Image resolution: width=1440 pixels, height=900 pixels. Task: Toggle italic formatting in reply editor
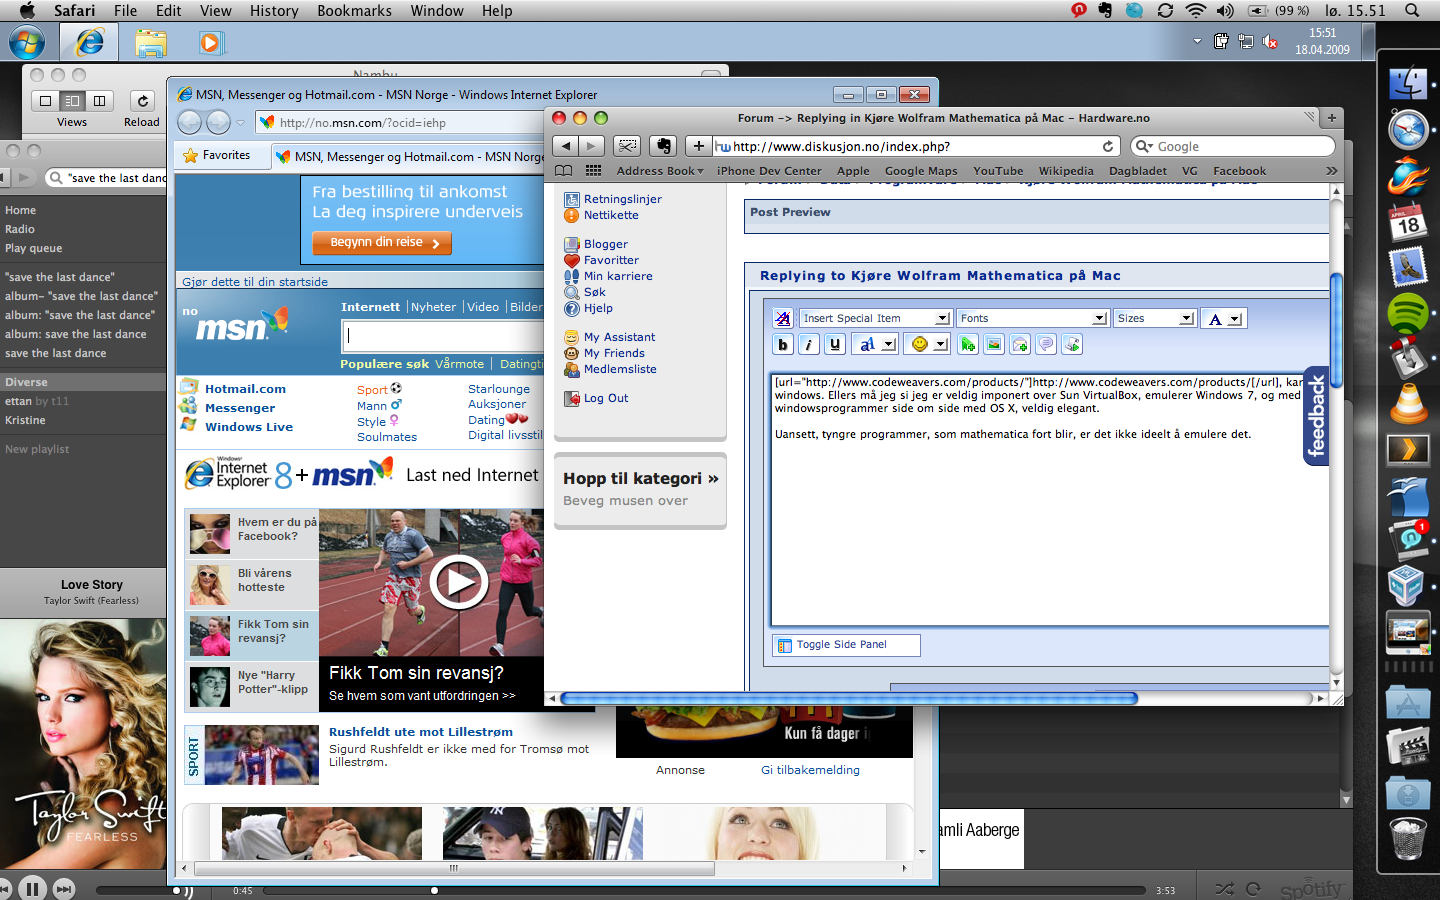click(809, 344)
